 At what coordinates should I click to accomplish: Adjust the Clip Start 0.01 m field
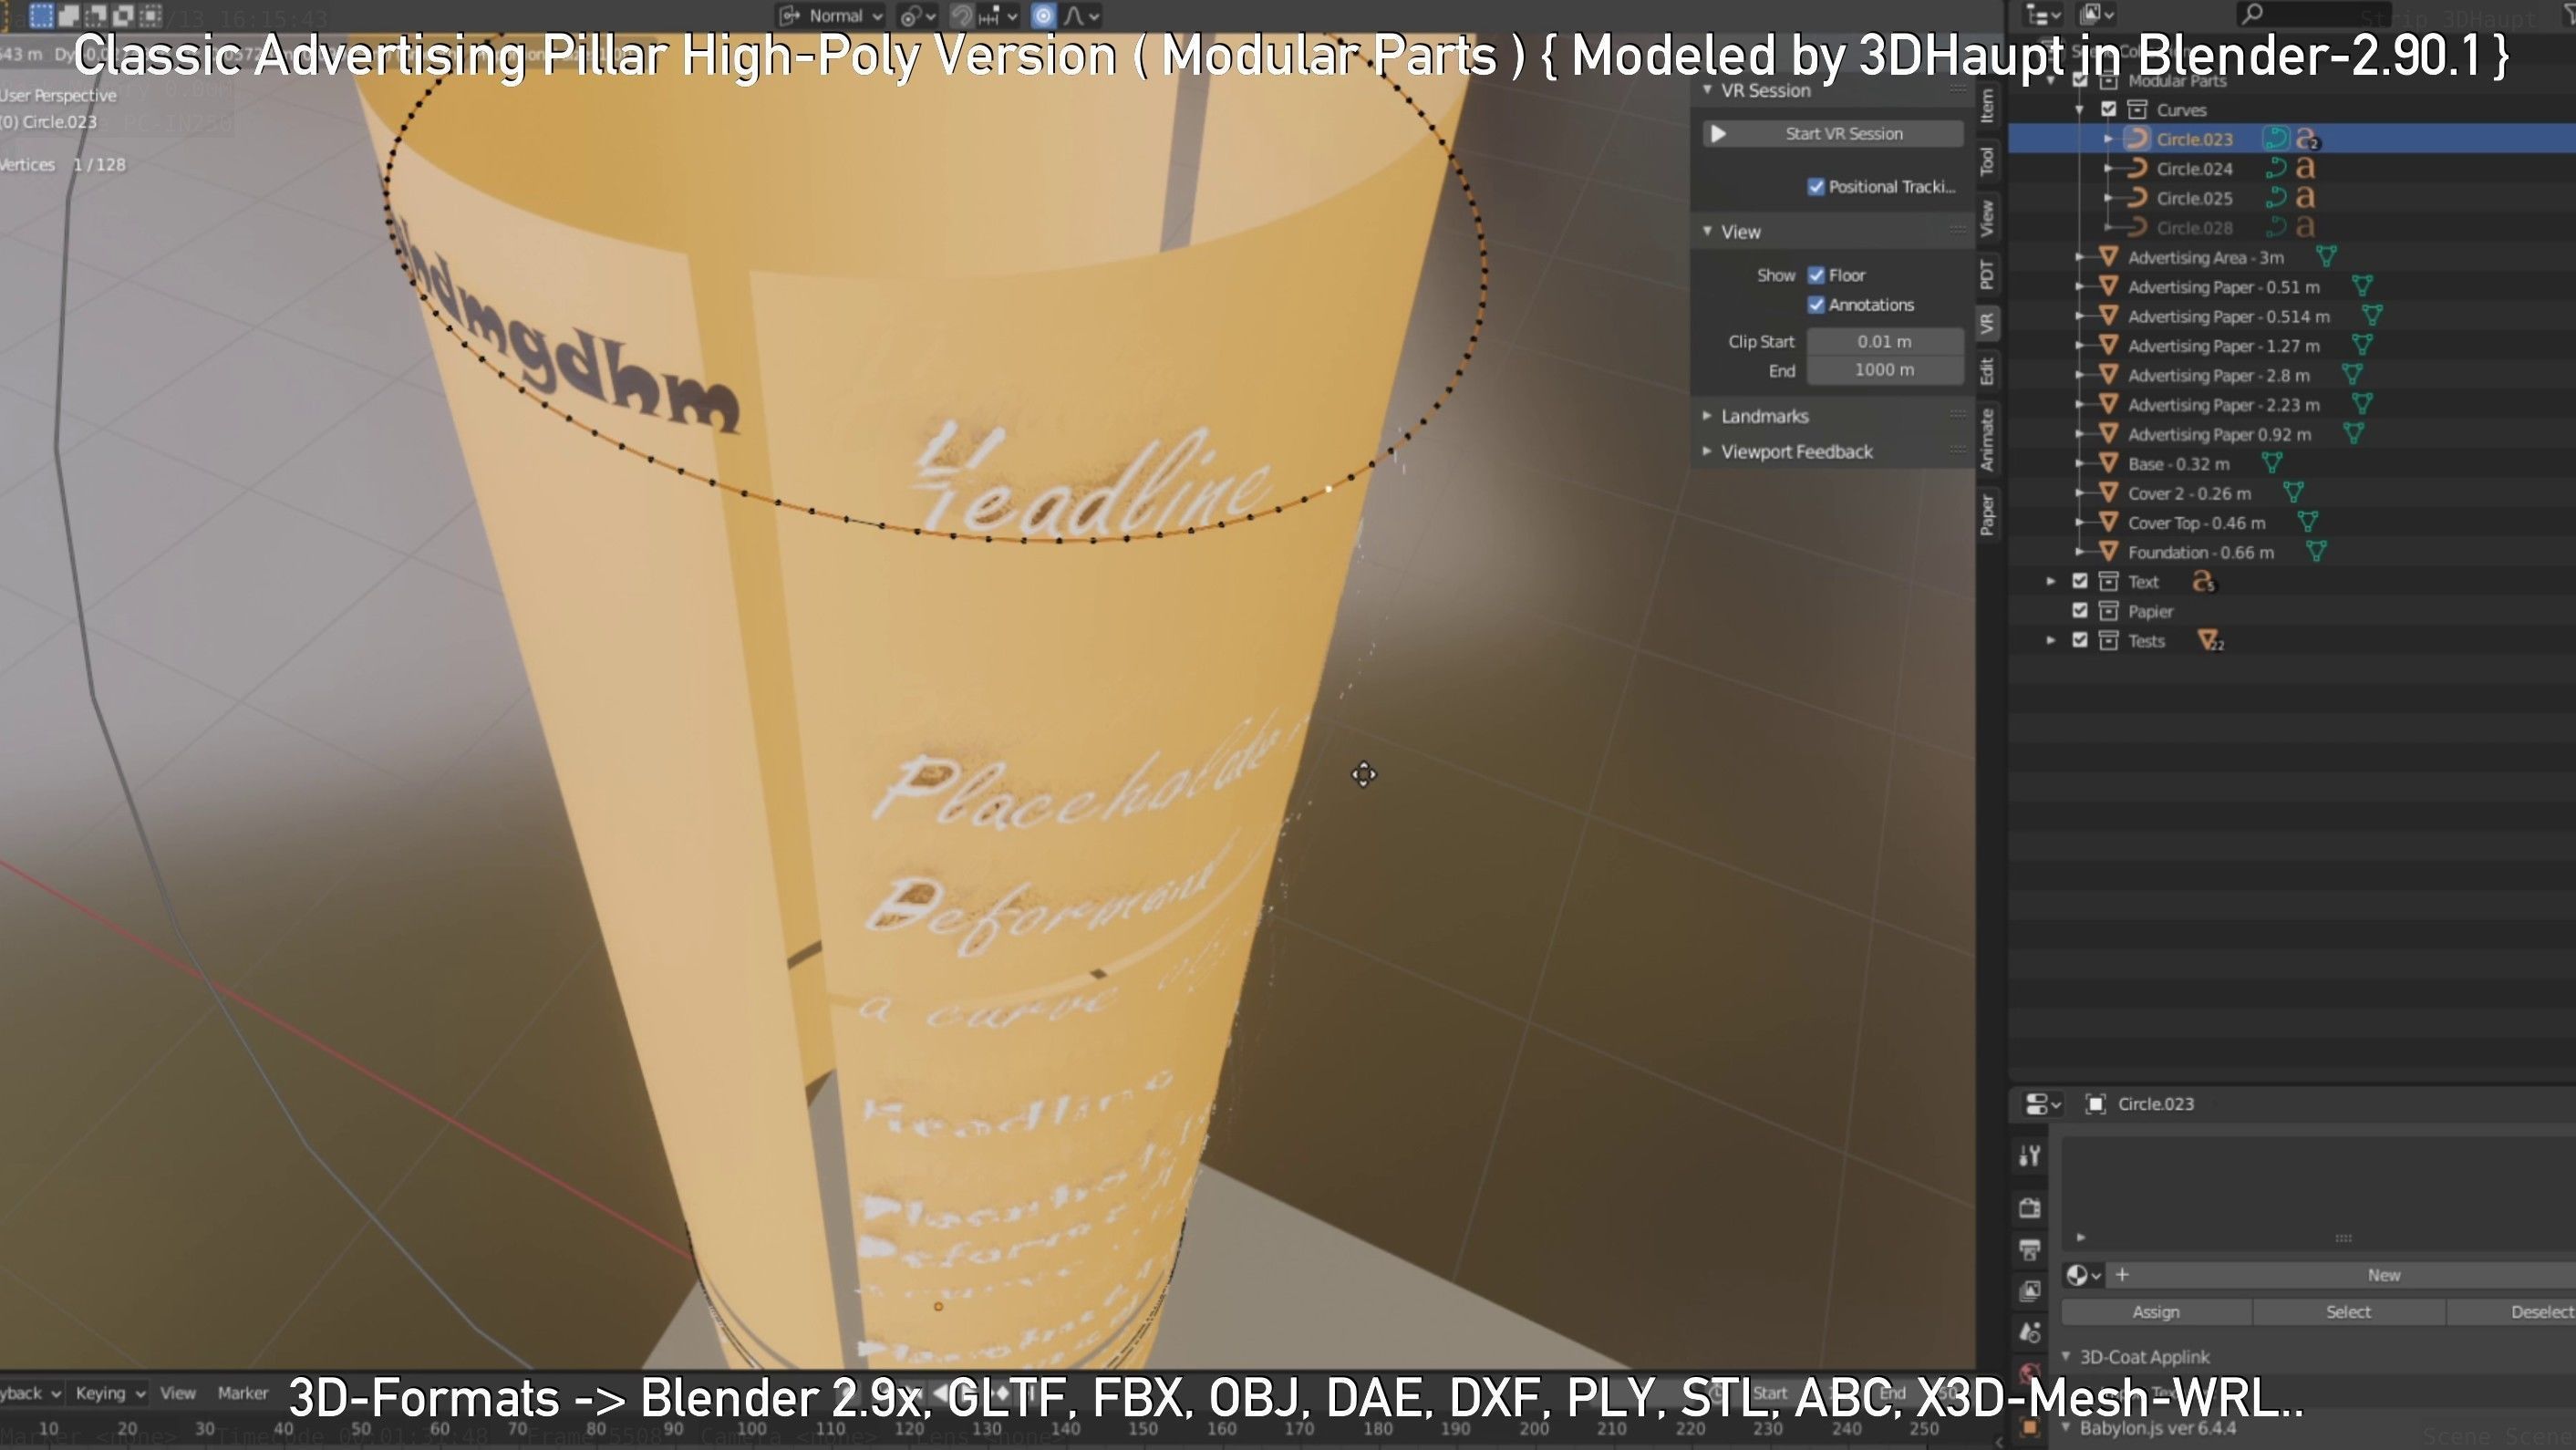[x=1884, y=341]
